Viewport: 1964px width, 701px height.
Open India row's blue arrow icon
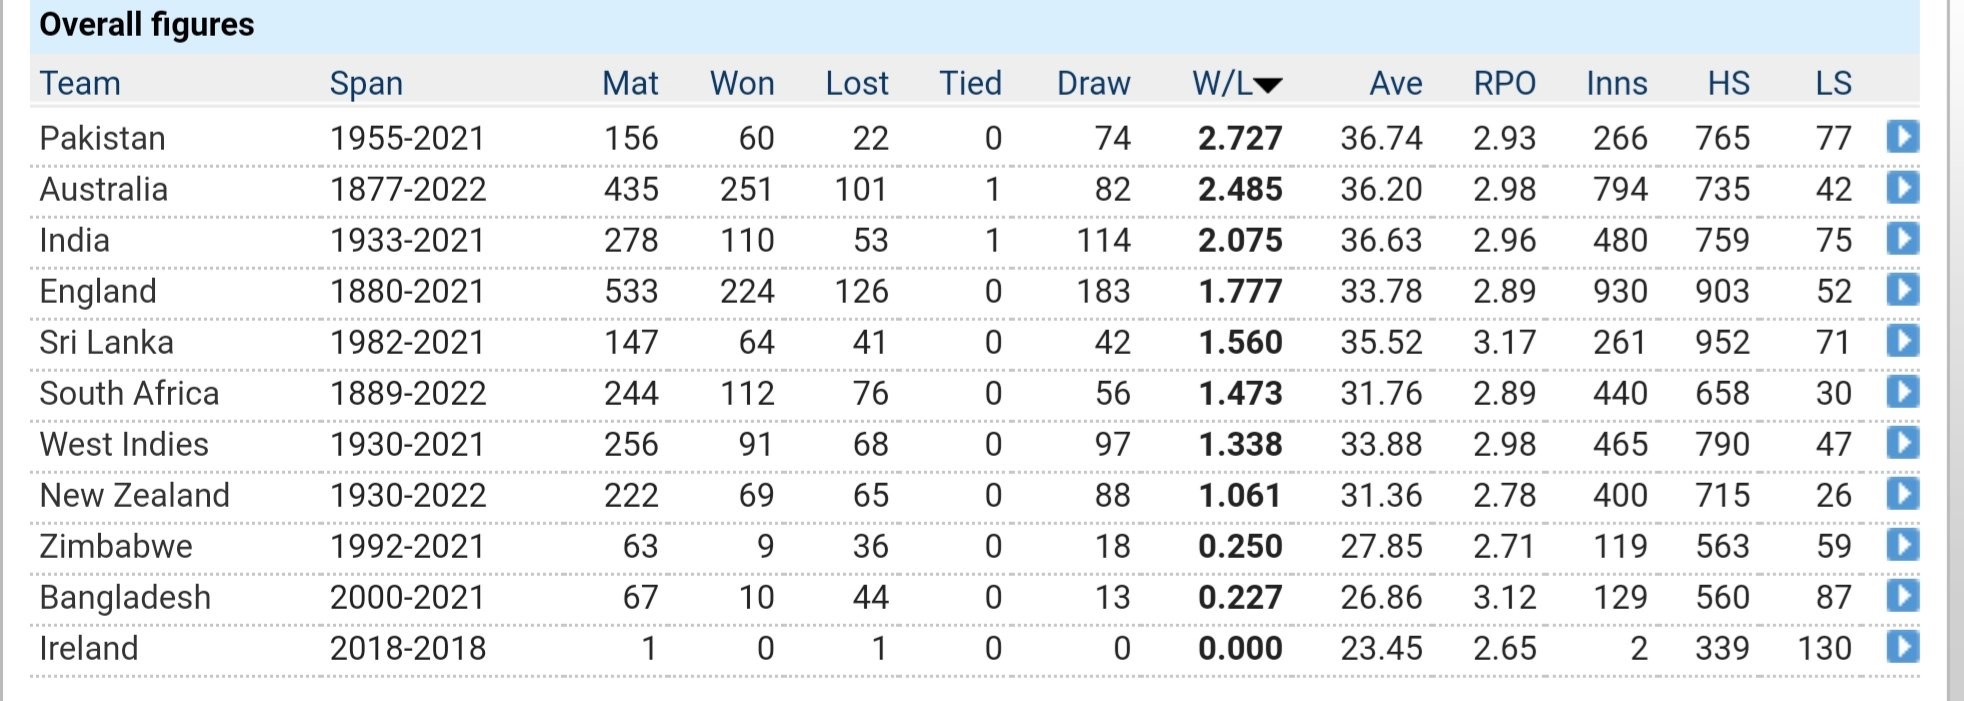pyautogui.click(x=1902, y=239)
